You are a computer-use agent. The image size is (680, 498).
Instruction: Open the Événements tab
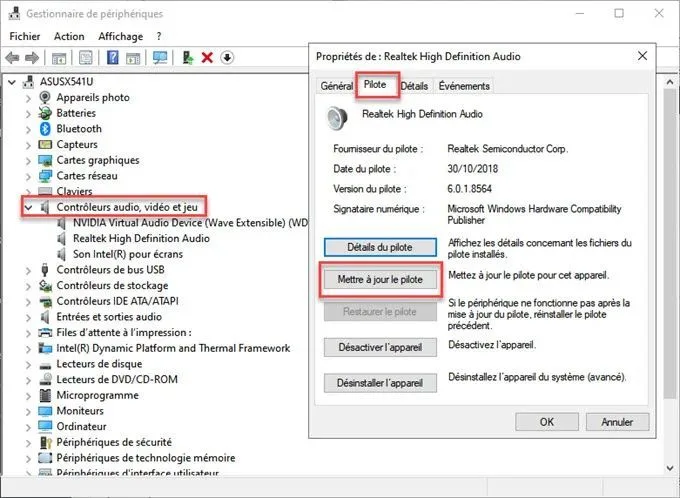click(x=464, y=86)
